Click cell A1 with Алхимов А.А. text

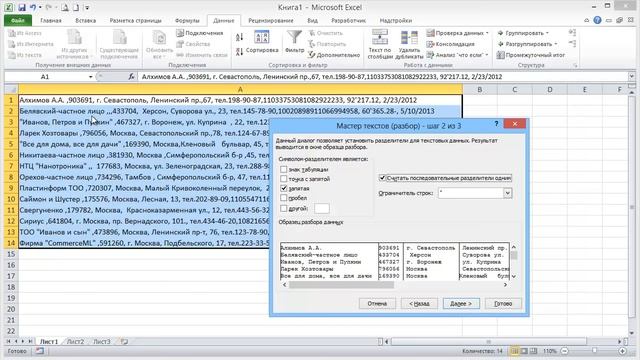point(240,100)
